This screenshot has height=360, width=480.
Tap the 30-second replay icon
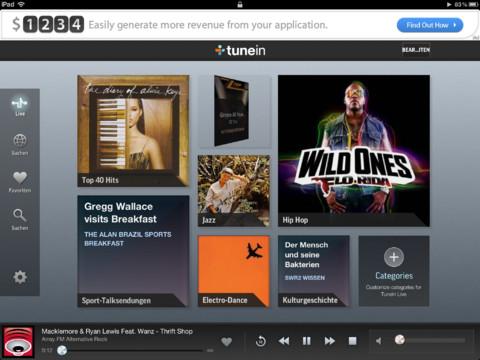pyautogui.click(x=261, y=341)
